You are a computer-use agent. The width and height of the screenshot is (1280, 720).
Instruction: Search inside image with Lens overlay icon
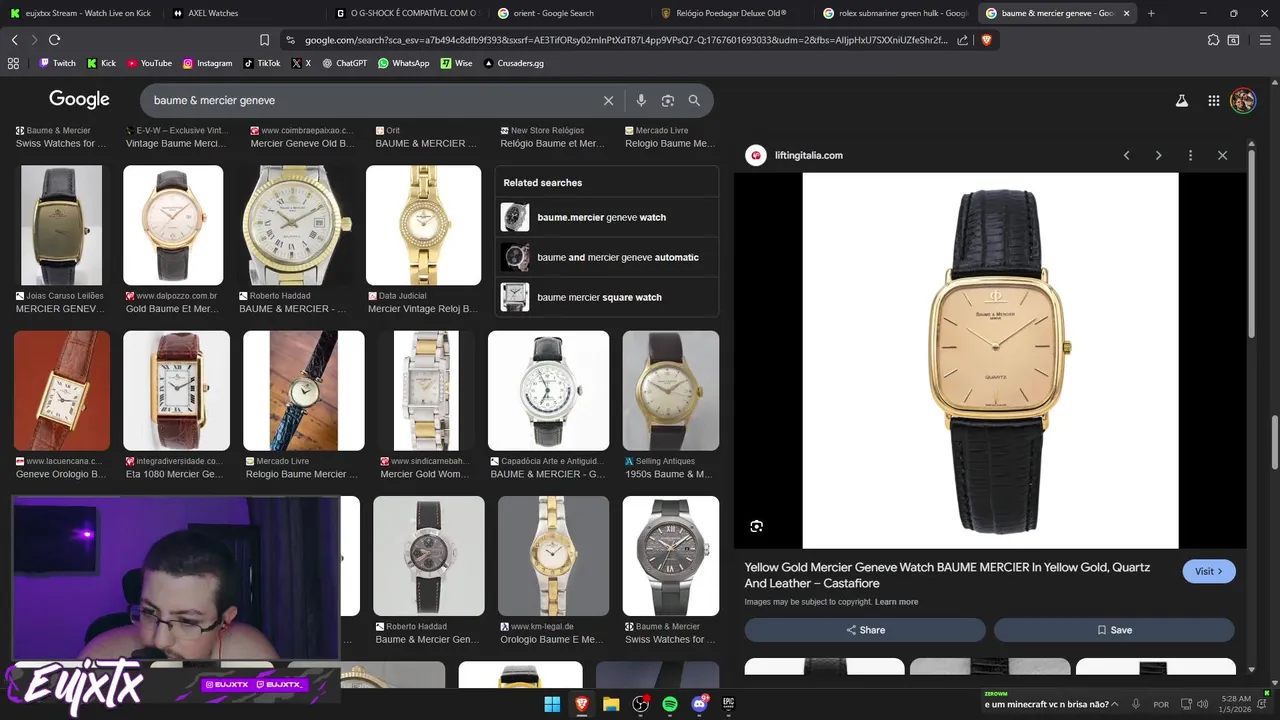[757, 526]
